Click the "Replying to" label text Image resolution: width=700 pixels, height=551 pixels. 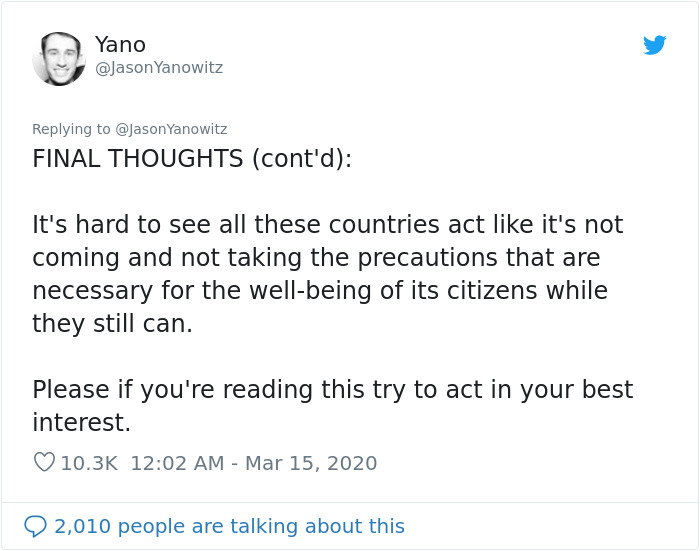[71, 129]
